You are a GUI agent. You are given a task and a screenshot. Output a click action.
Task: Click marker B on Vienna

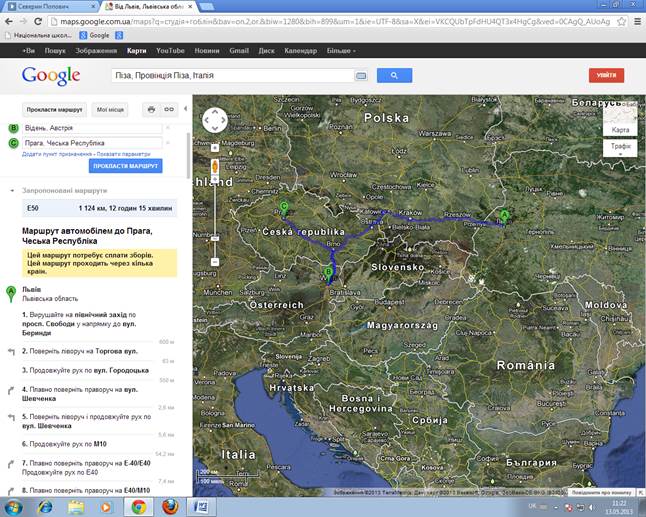[328, 273]
